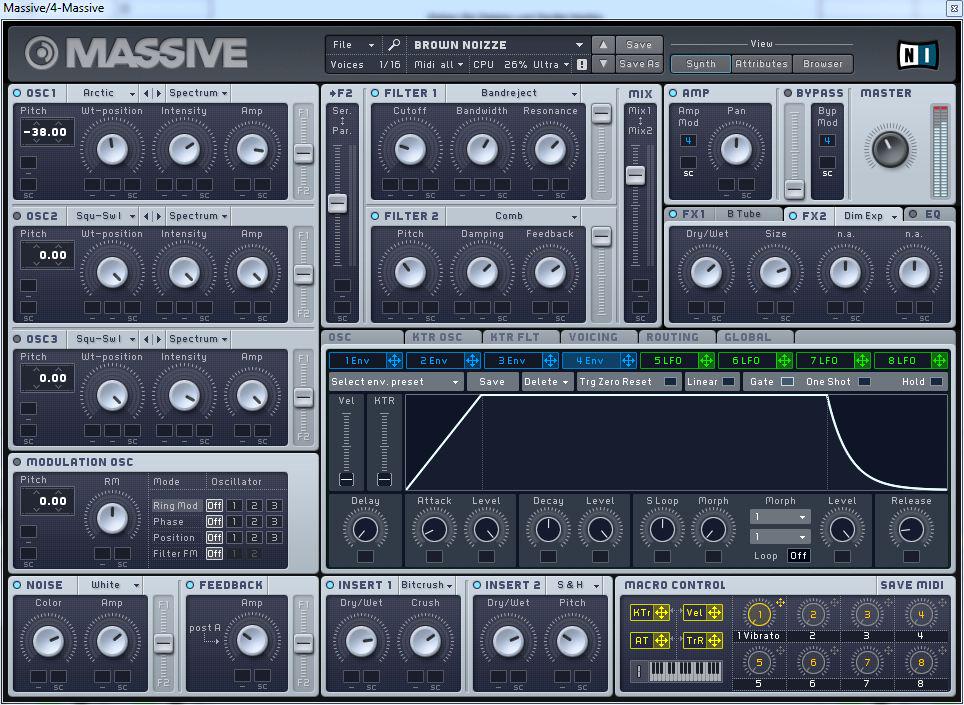Screen dimensions: 964x705
Task: Click the 5 LFO drag-handle crosshair icon
Action: click(706, 361)
